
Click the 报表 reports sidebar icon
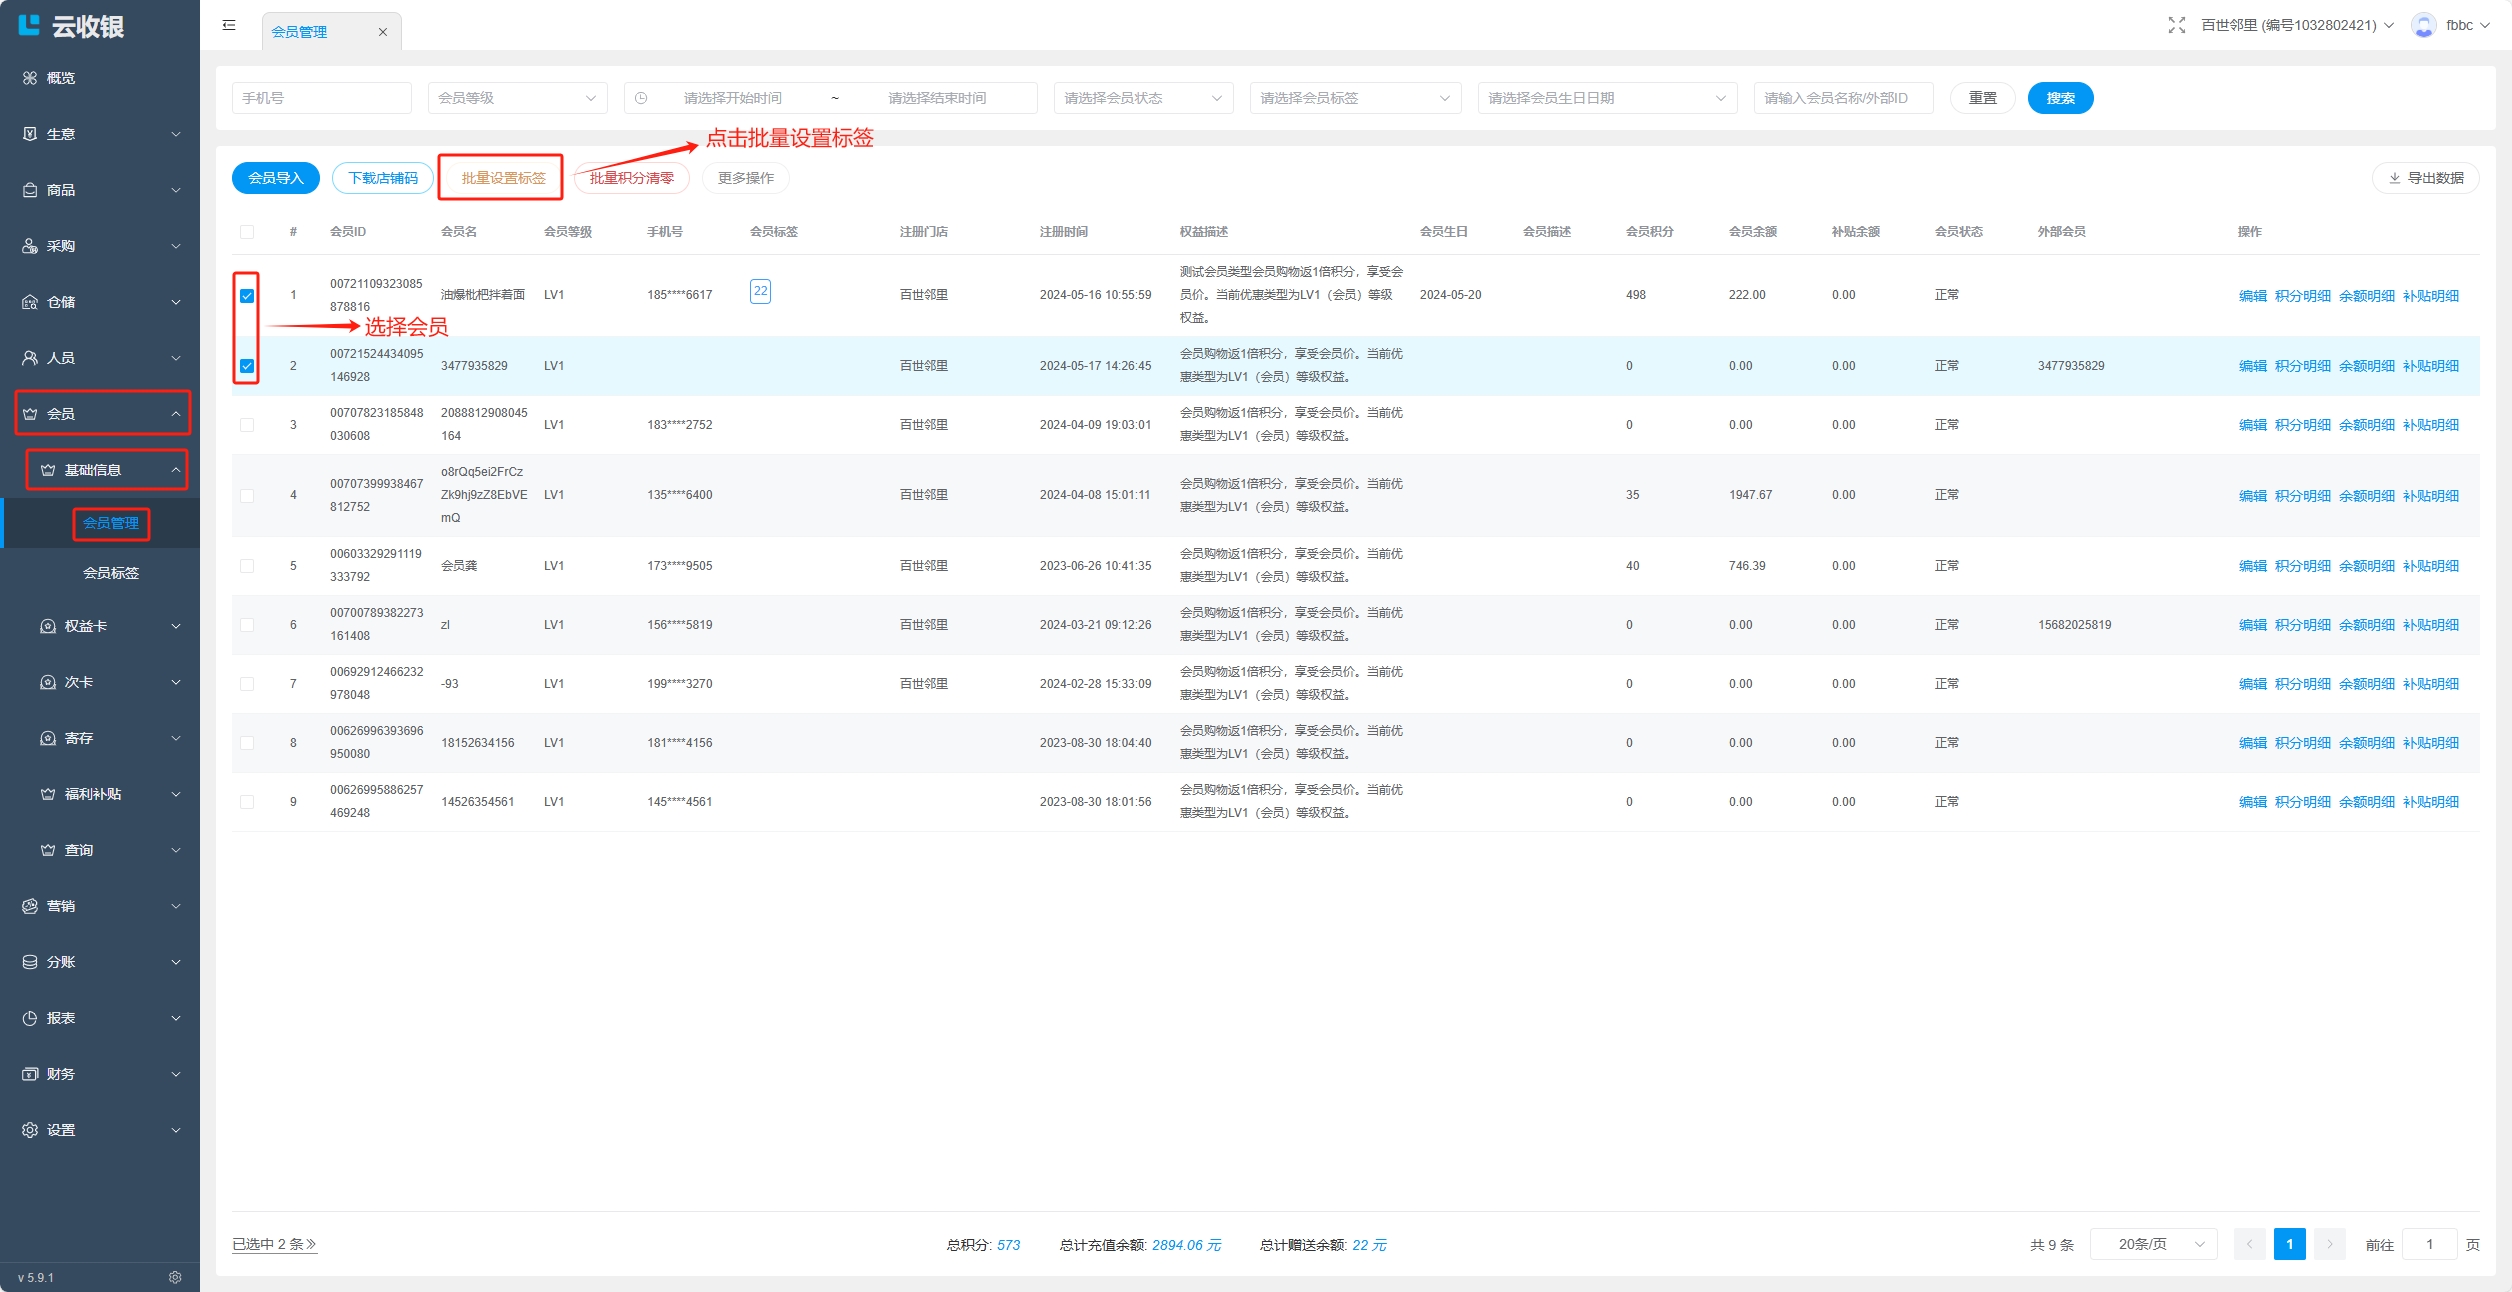click(x=30, y=1018)
